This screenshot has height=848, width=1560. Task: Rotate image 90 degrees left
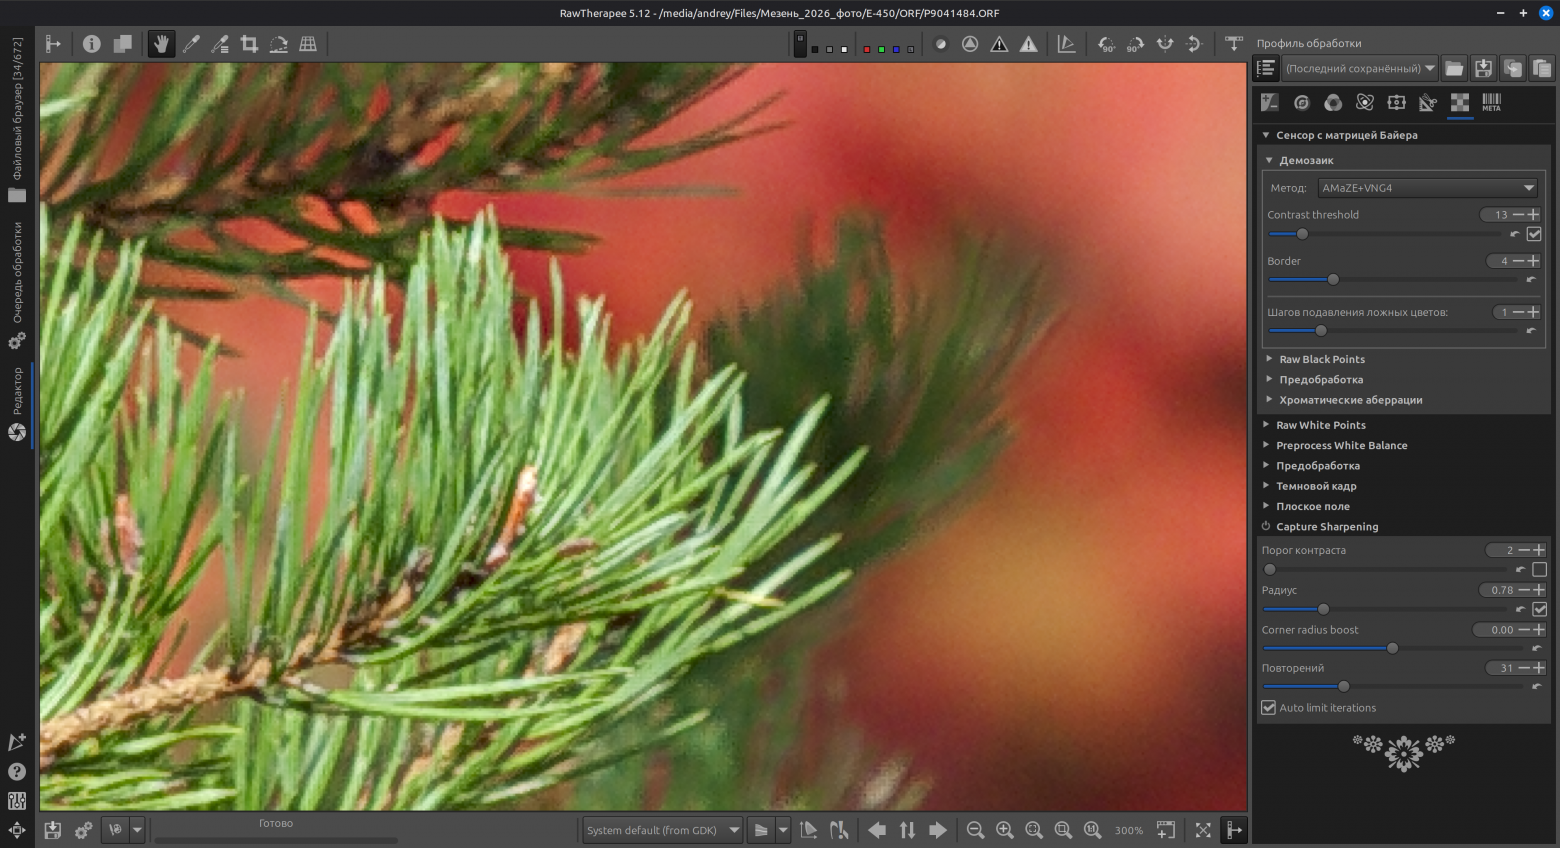pos(1106,44)
